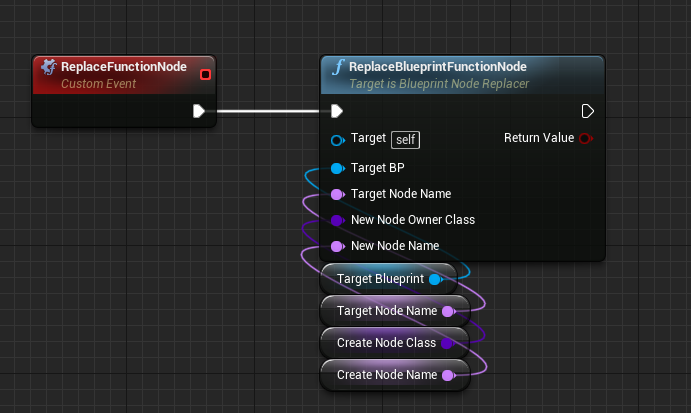Click the ReplaceFunctionNode execution output pin

click(199, 111)
